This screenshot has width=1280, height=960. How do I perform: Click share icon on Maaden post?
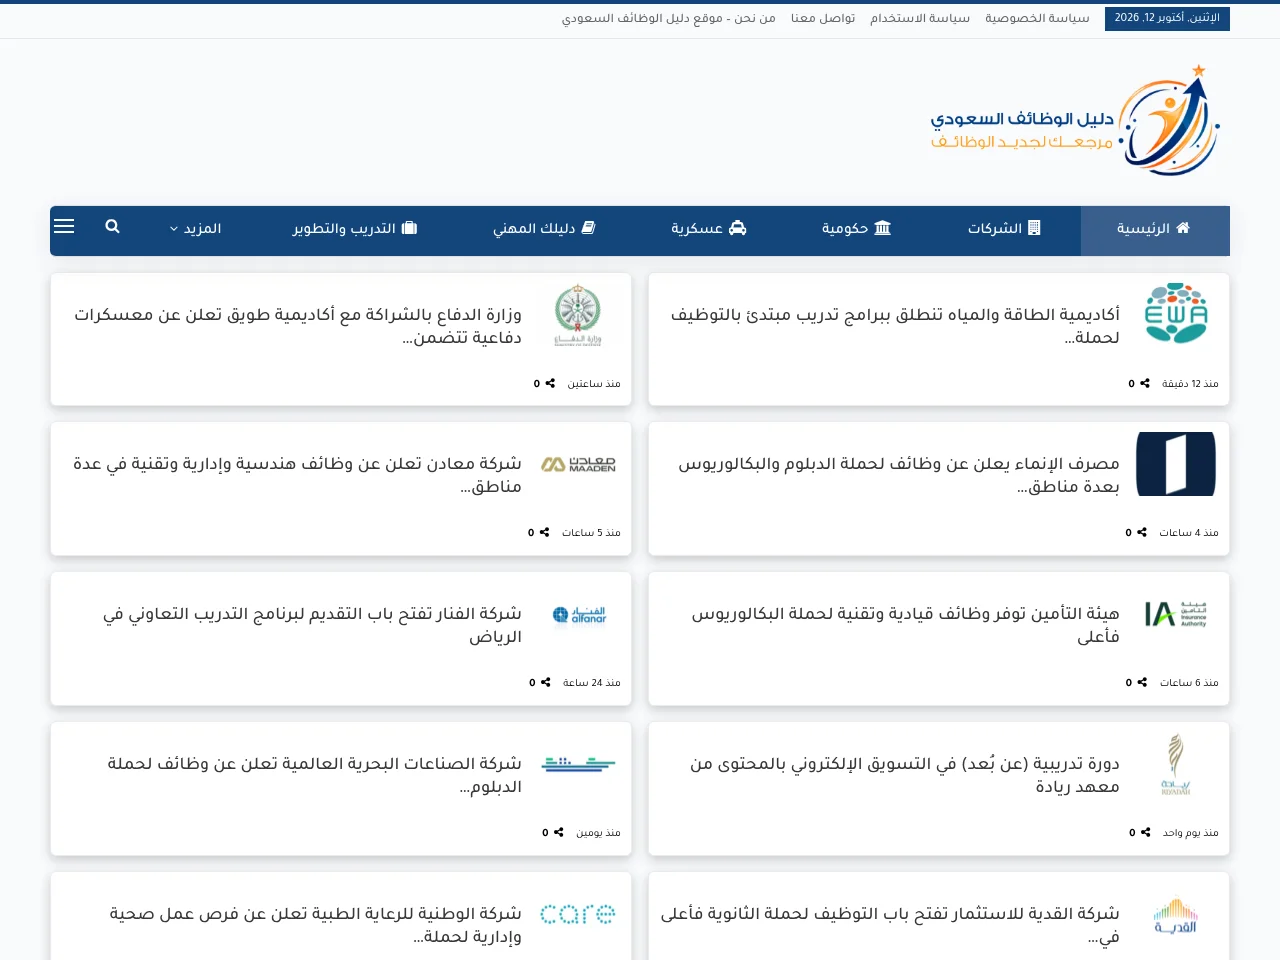click(x=545, y=532)
